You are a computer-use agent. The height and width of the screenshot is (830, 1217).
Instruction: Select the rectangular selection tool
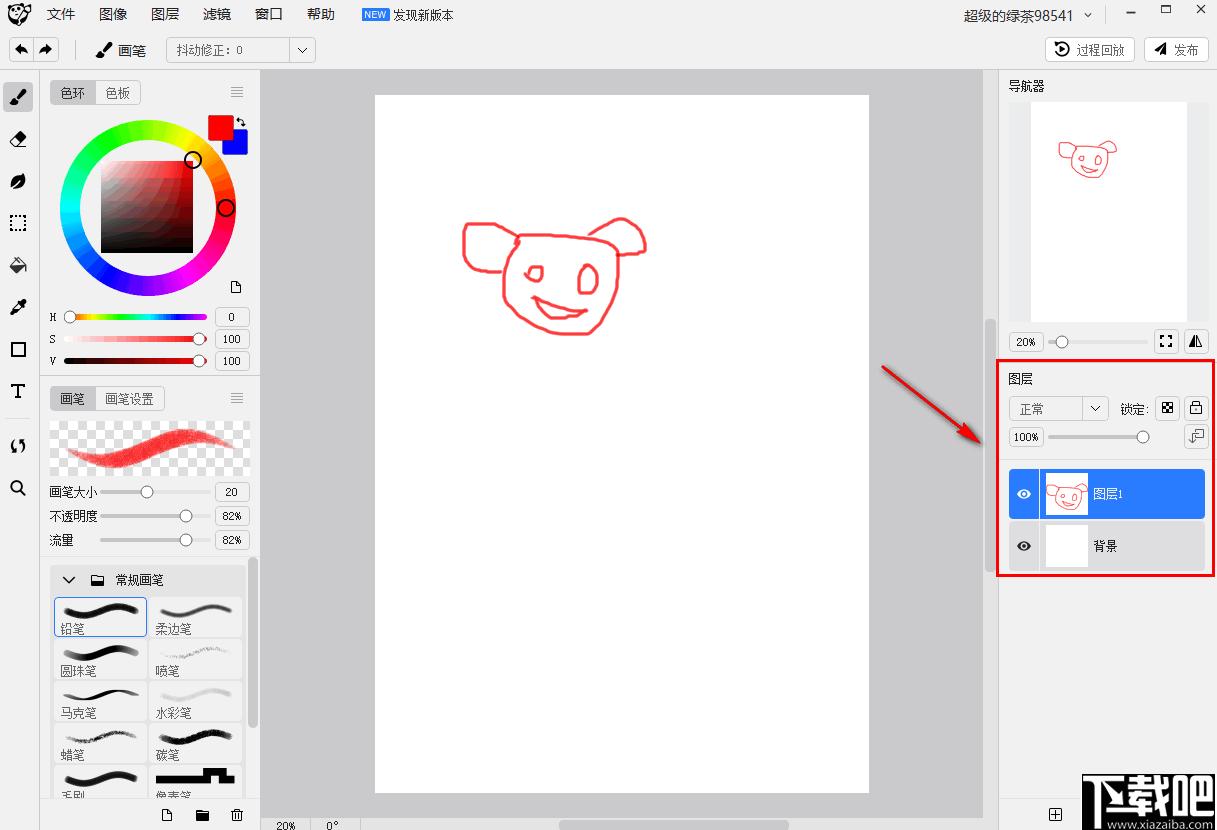pos(18,223)
